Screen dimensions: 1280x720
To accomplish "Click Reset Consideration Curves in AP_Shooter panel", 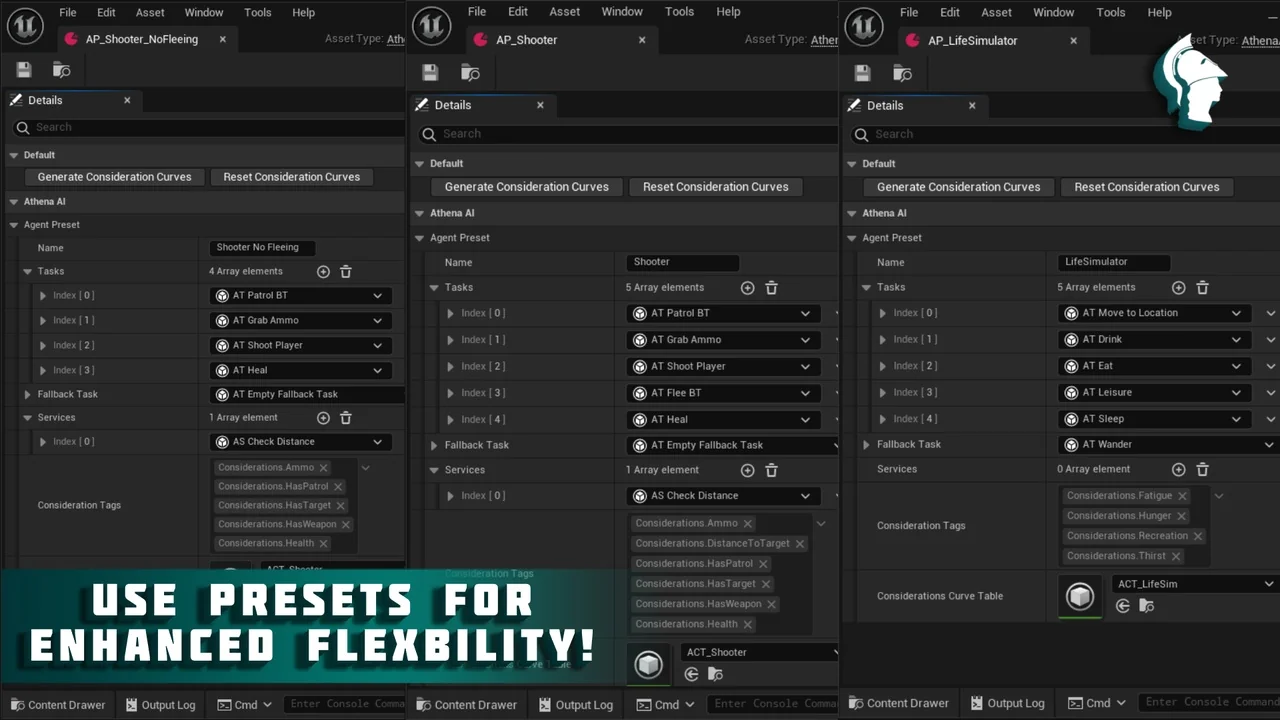I will point(715,187).
